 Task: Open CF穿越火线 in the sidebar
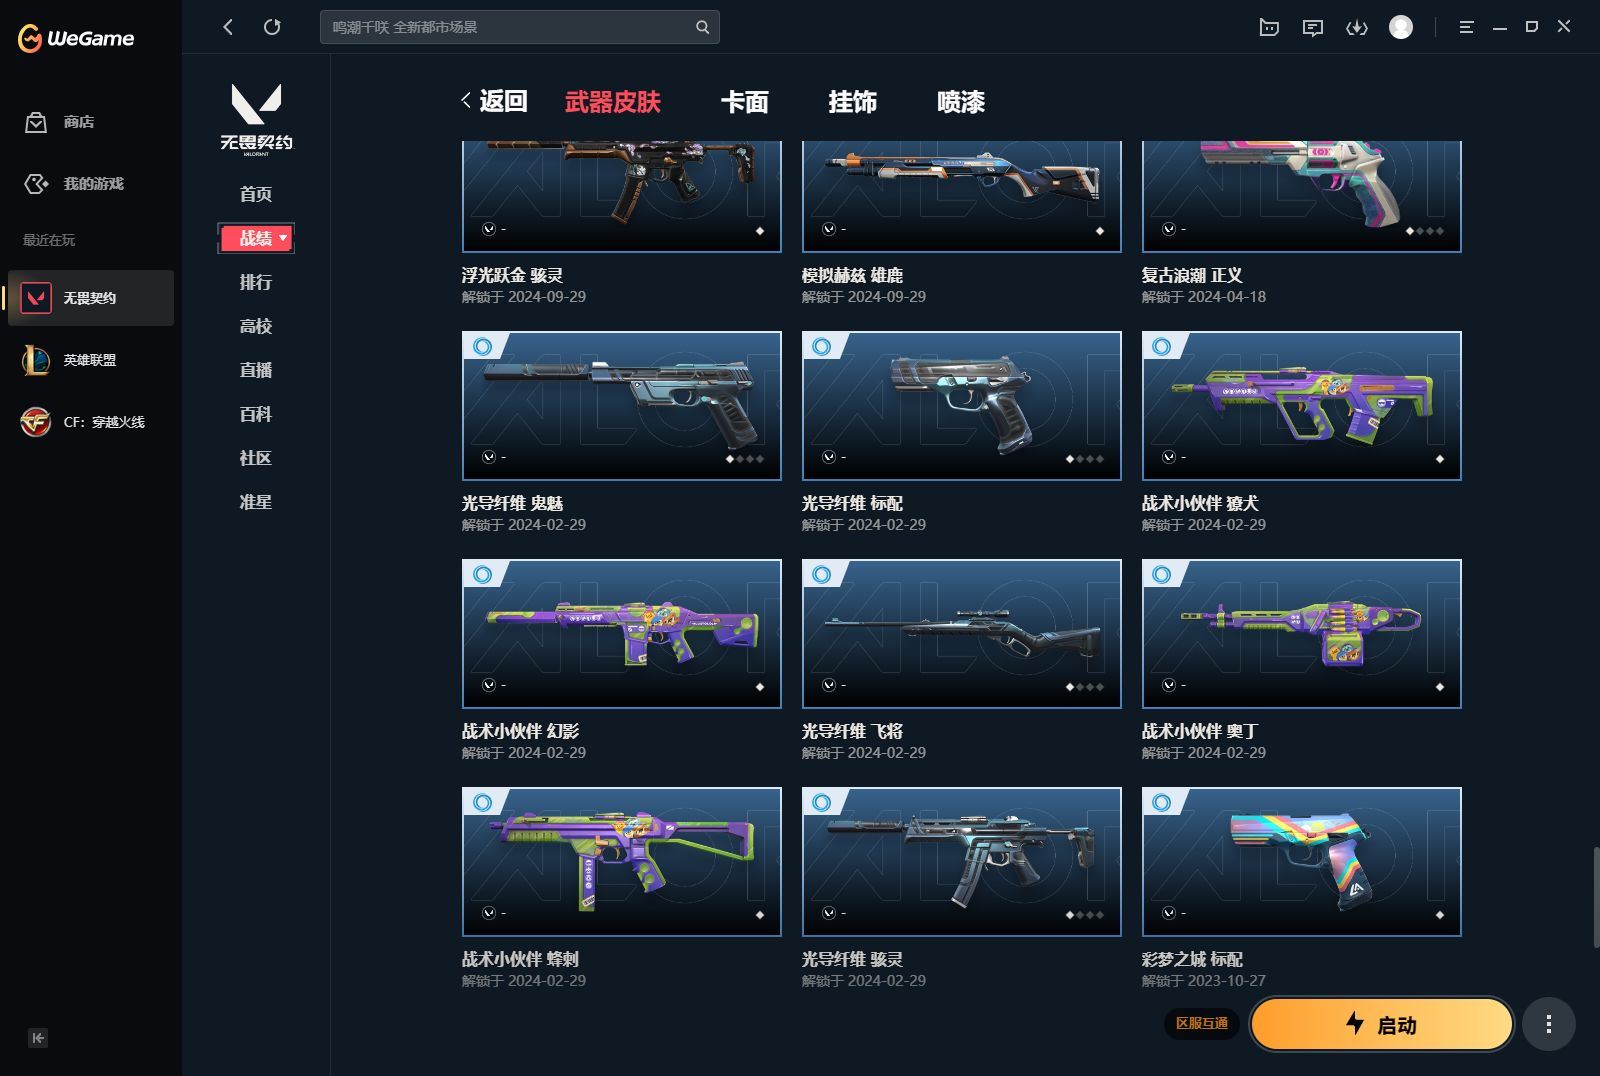click(x=36, y=422)
